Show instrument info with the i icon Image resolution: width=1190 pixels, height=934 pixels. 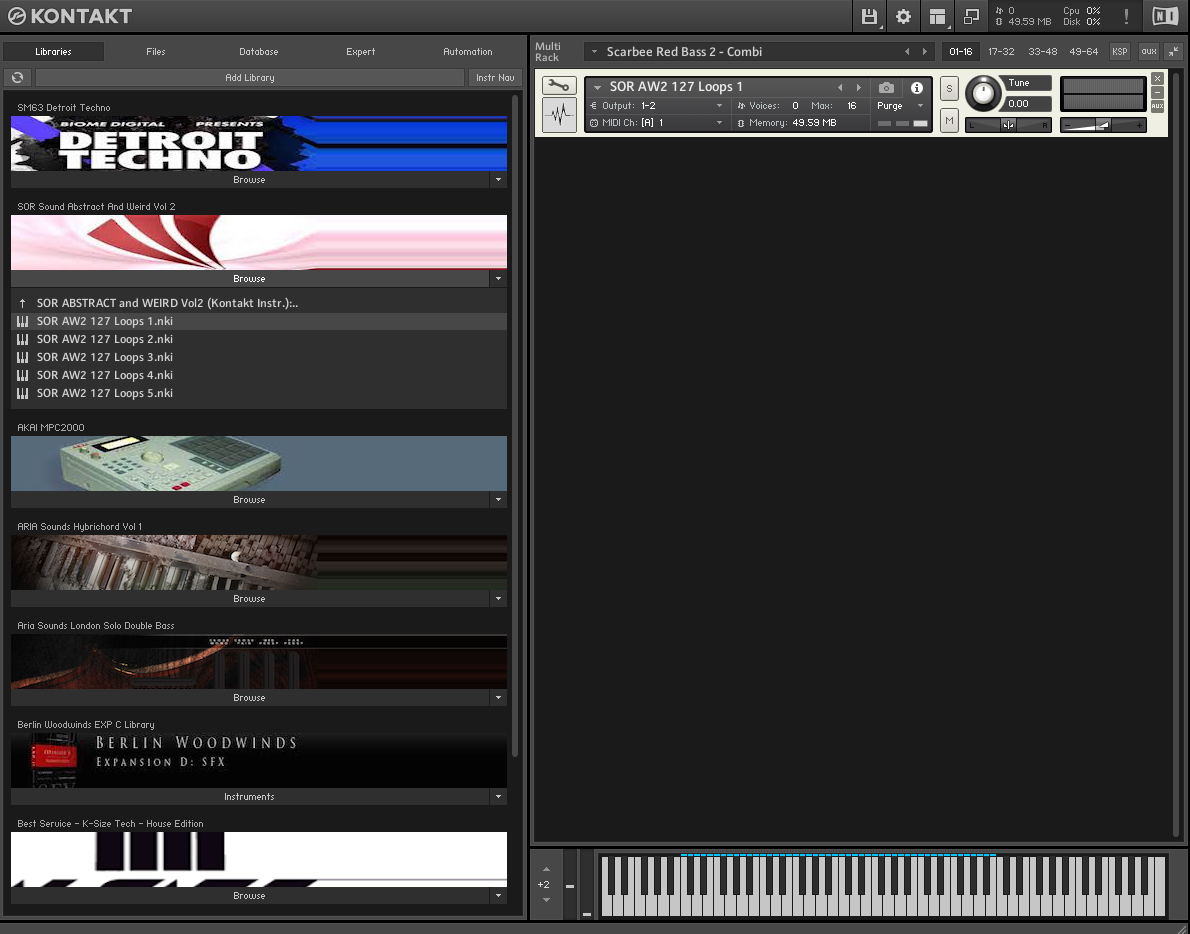(x=917, y=87)
